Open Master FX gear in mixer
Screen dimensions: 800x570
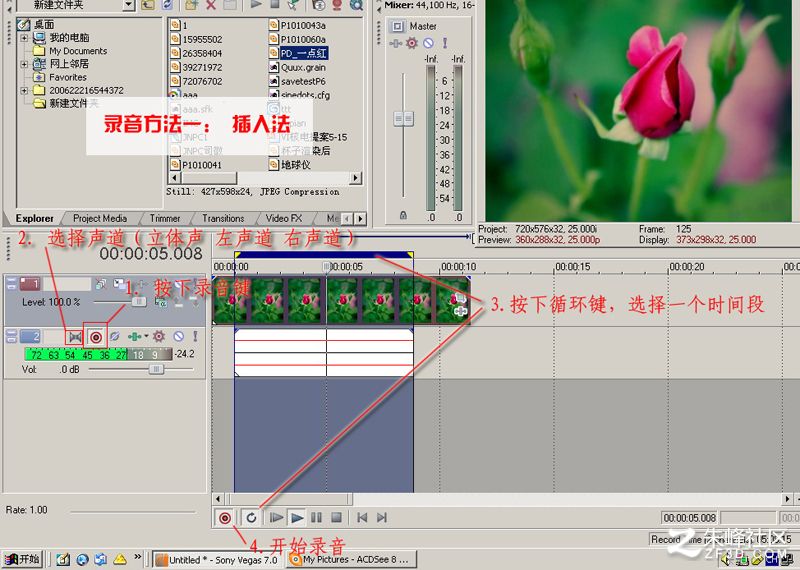click(411, 43)
